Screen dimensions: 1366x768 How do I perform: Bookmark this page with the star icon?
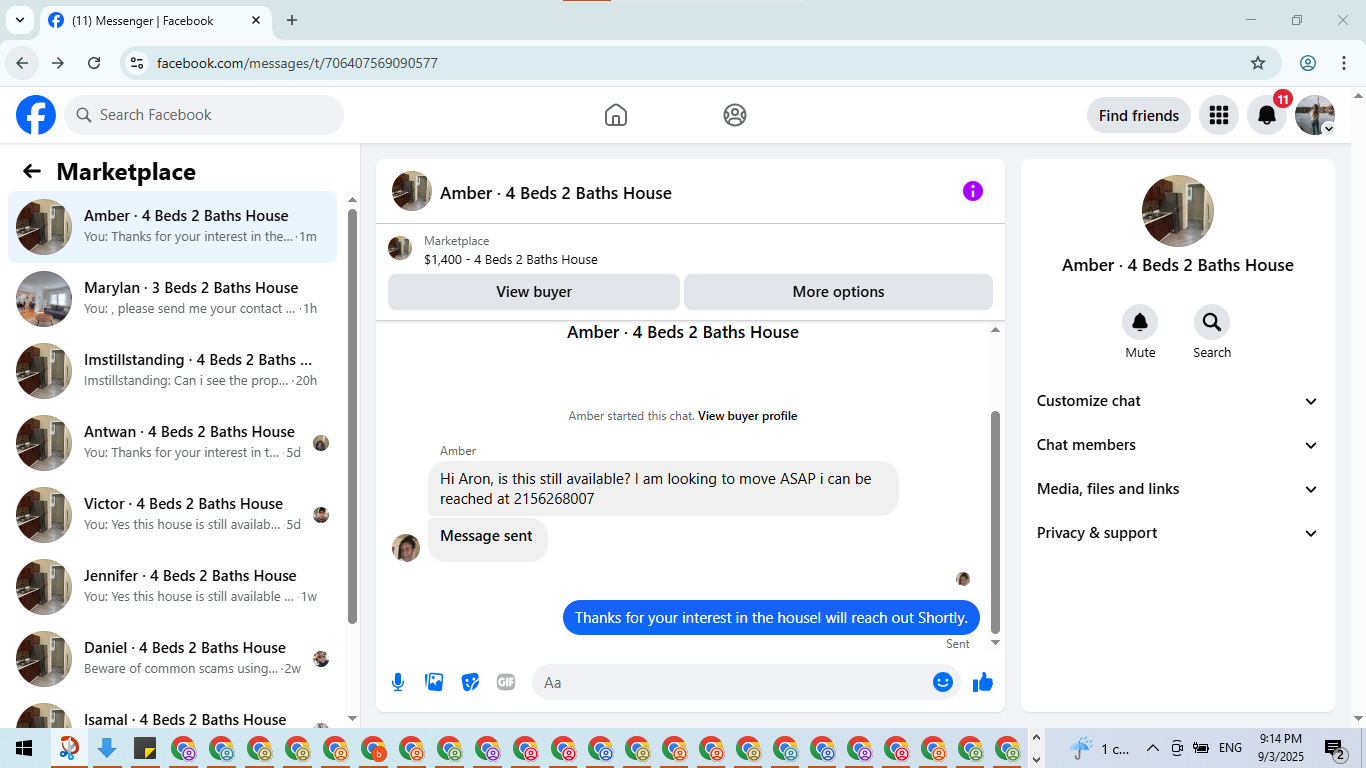click(1258, 63)
